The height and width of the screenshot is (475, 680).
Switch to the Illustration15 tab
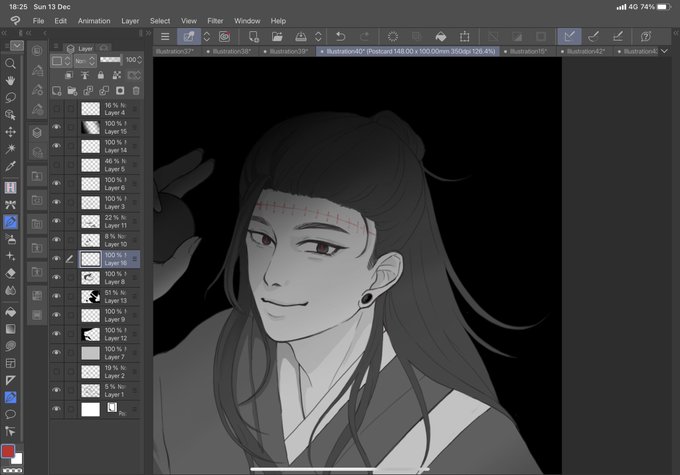click(x=527, y=51)
